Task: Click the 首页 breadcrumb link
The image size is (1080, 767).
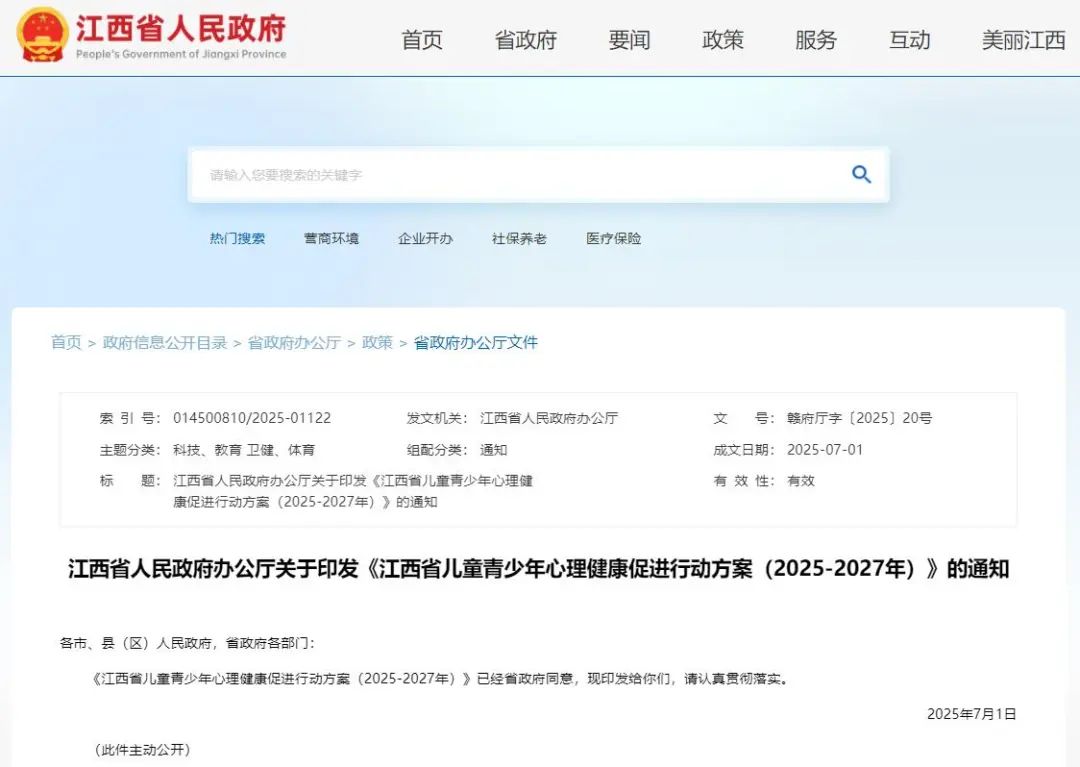Action: 66,342
